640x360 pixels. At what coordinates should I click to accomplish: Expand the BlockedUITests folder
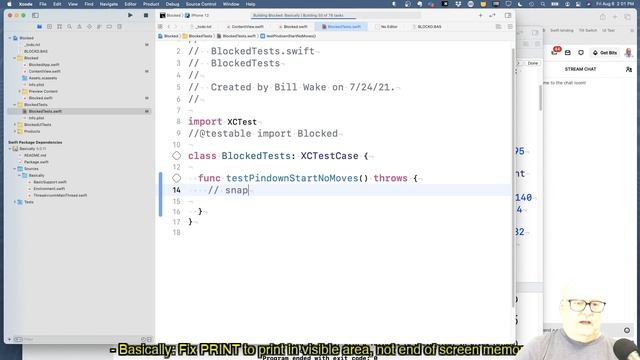[x=15, y=124]
